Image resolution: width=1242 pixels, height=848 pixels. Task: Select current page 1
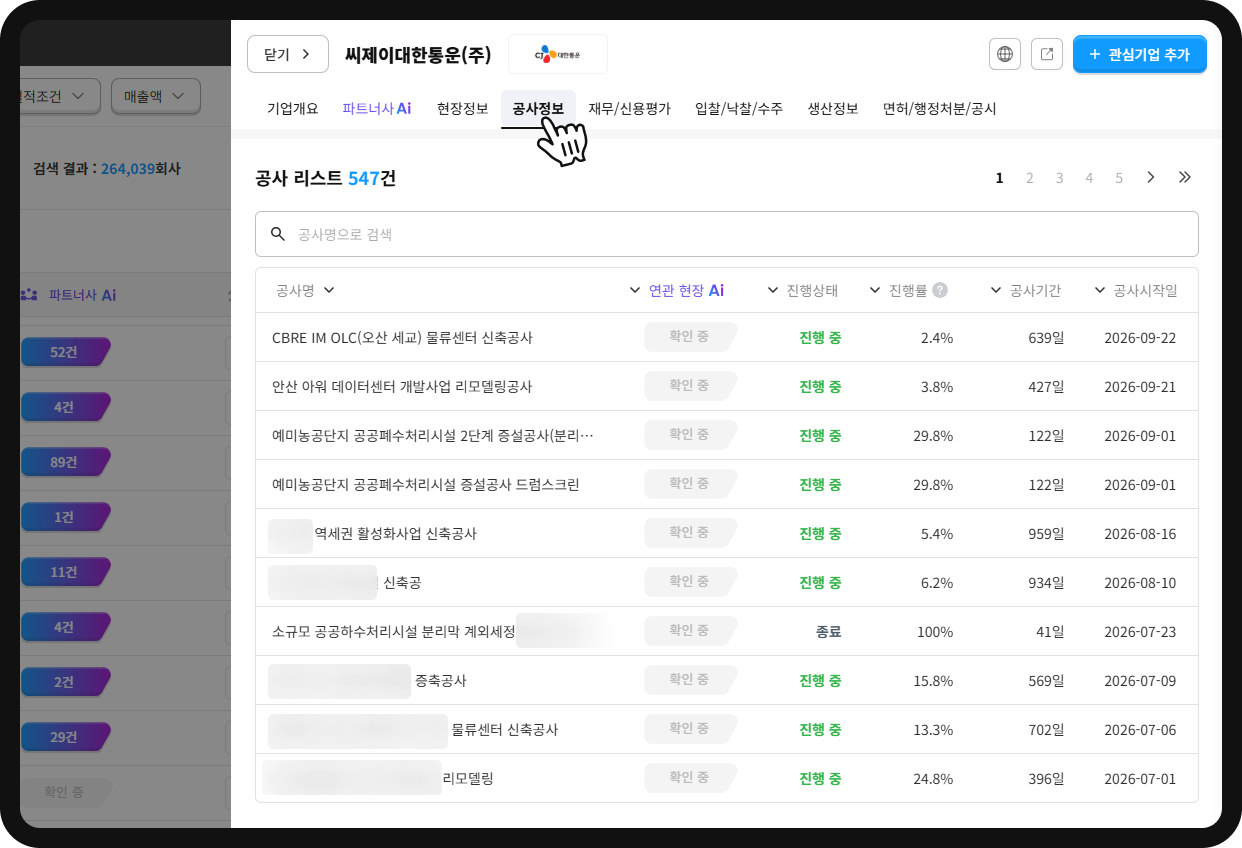click(999, 178)
